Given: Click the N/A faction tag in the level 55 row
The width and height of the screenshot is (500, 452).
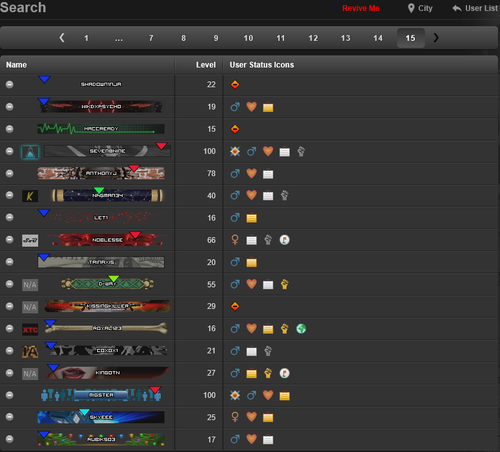Looking at the screenshot, I should (30, 285).
